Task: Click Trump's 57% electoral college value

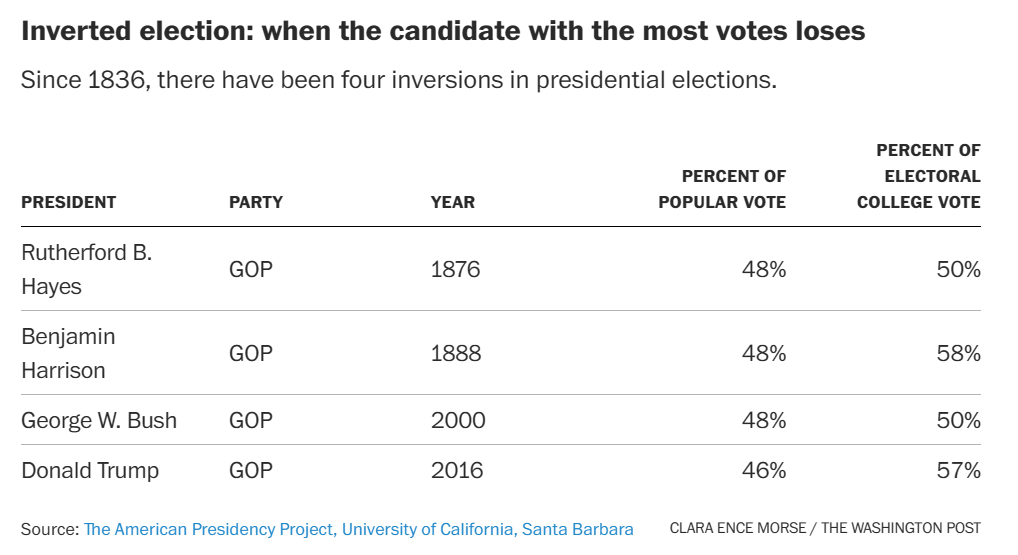Action: [958, 470]
